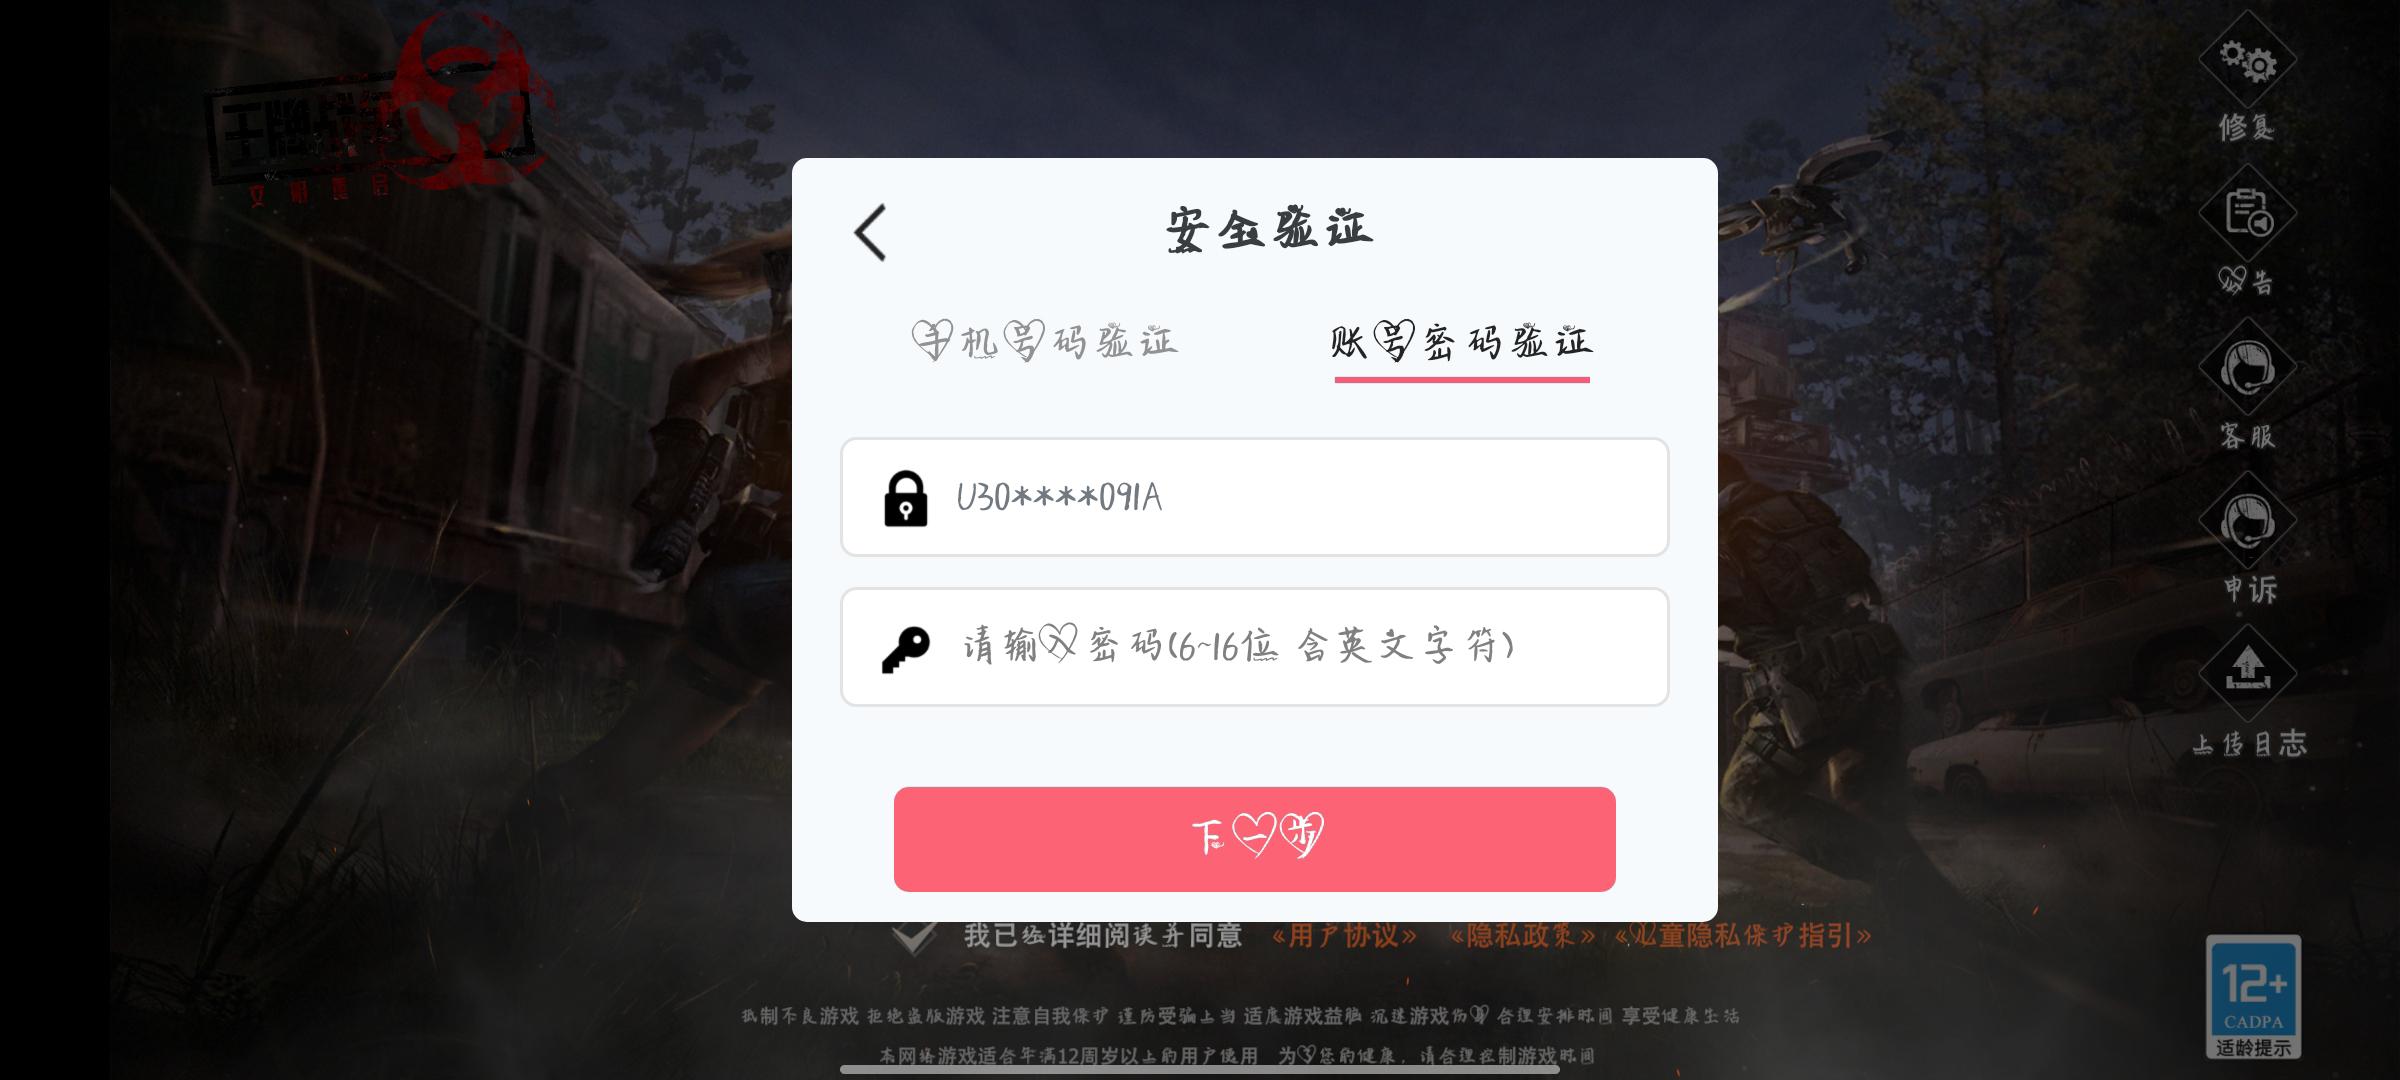Click the back arrow in the dialog
The image size is (2400, 1080).
point(870,233)
